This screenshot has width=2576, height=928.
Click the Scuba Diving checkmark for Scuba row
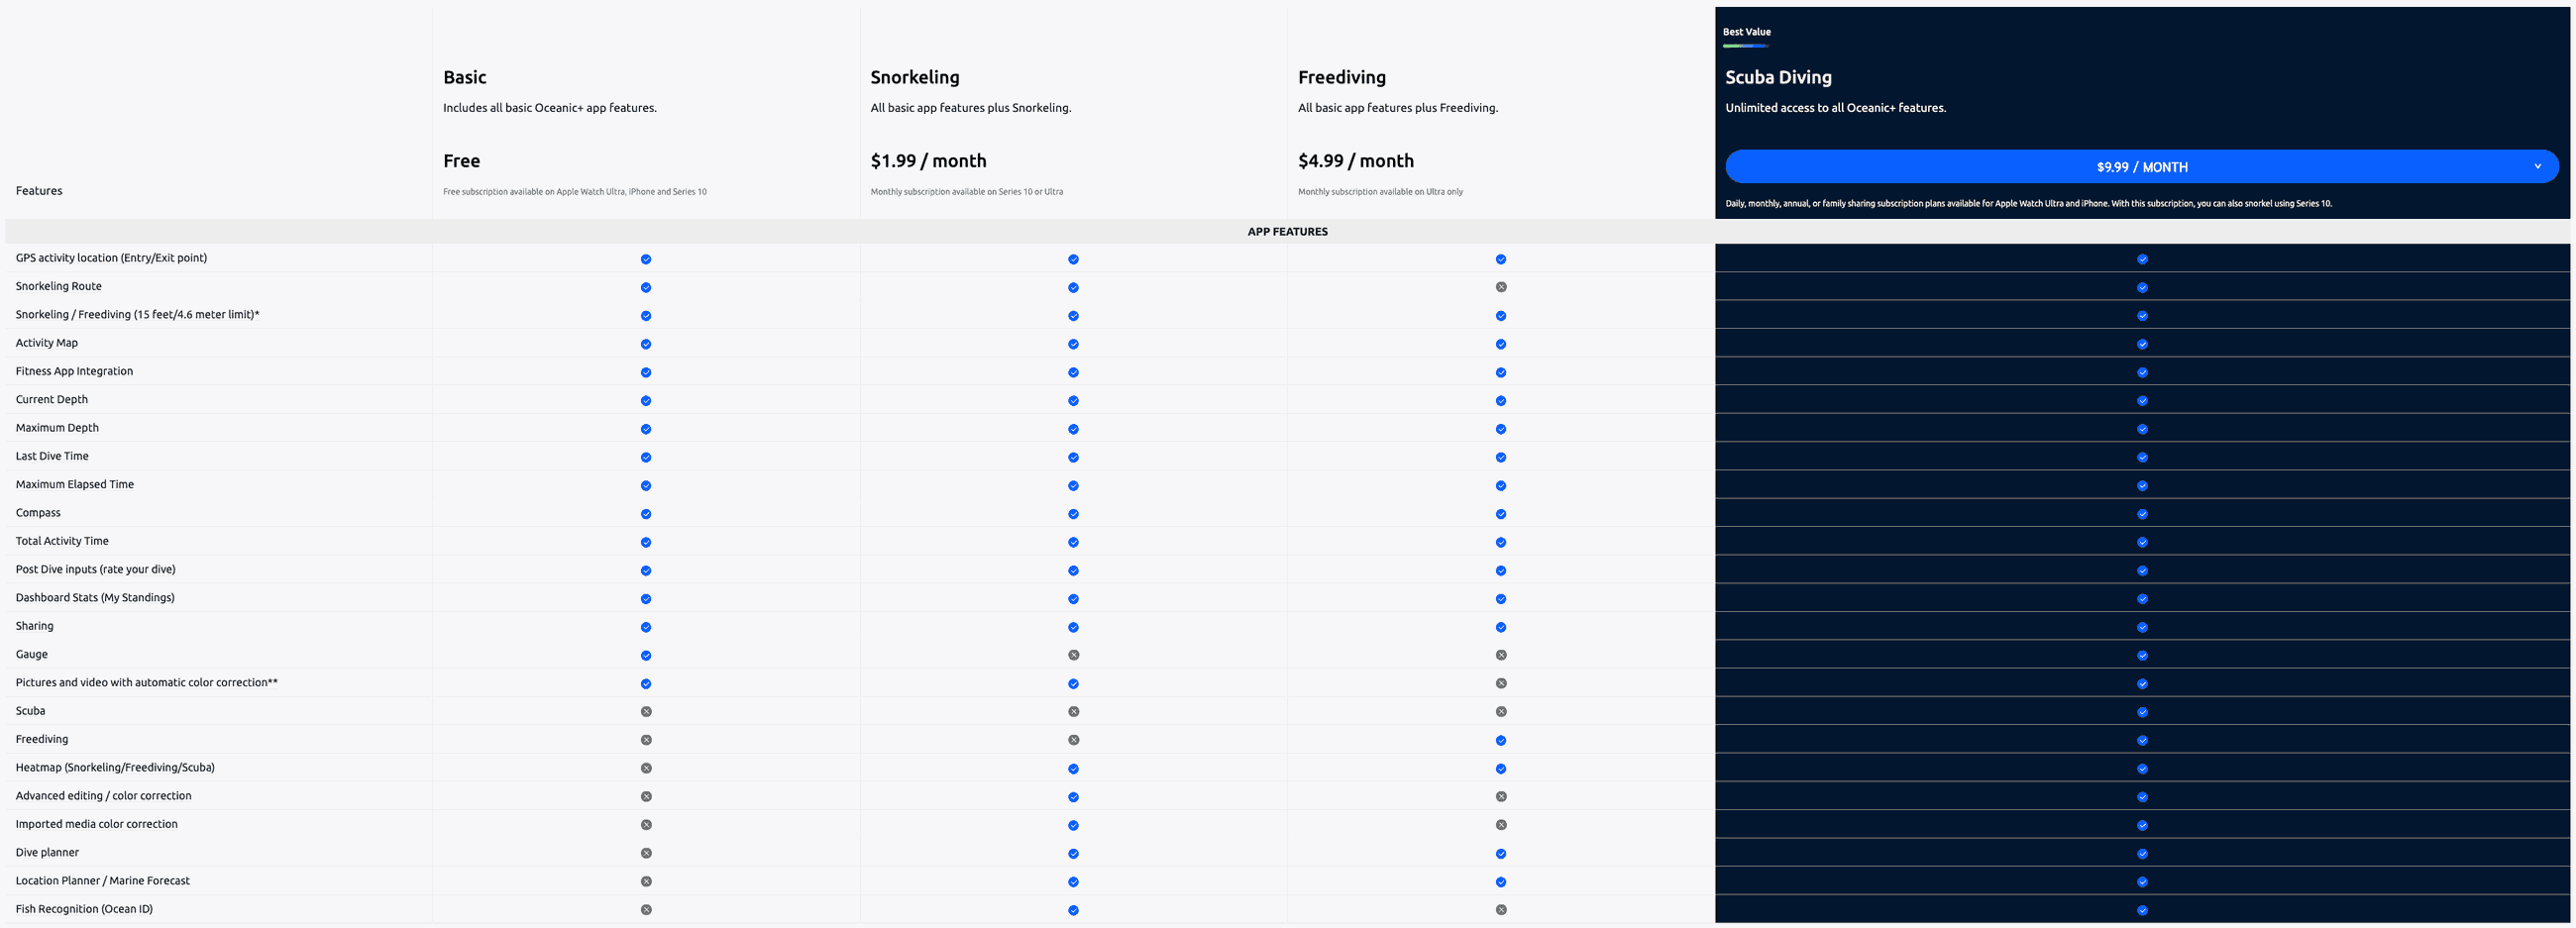[x=2142, y=713]
